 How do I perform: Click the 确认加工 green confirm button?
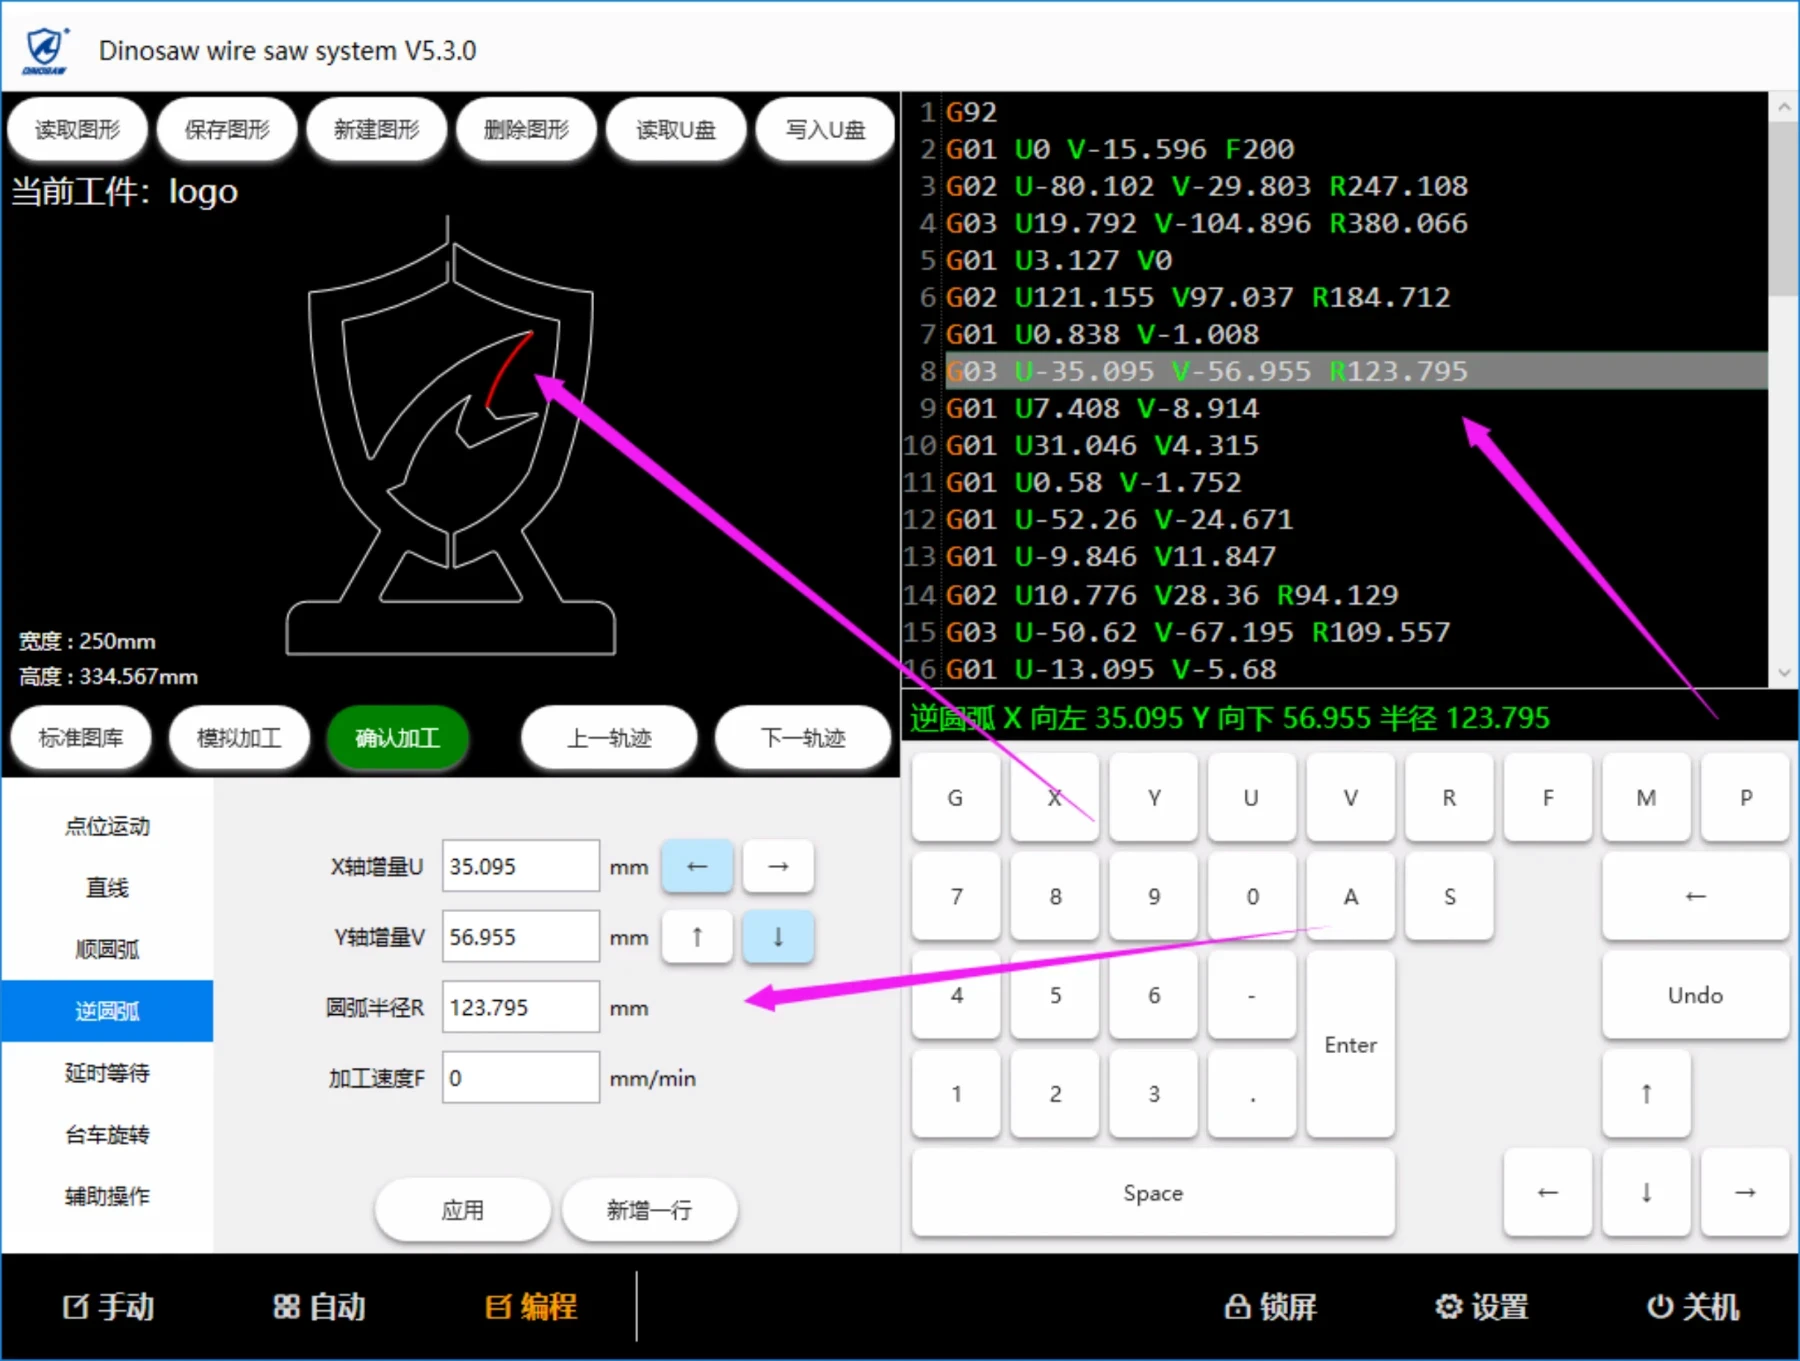397,738
